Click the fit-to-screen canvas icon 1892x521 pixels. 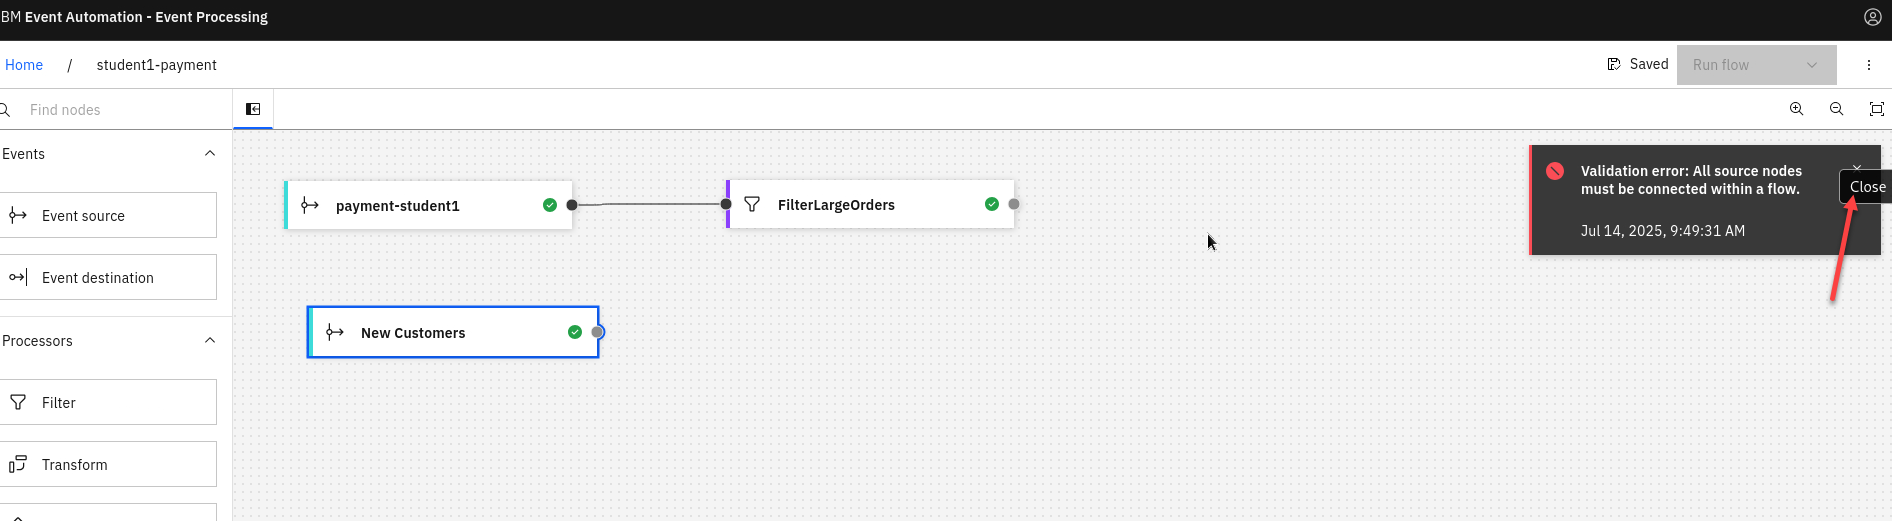[1876, 109]
